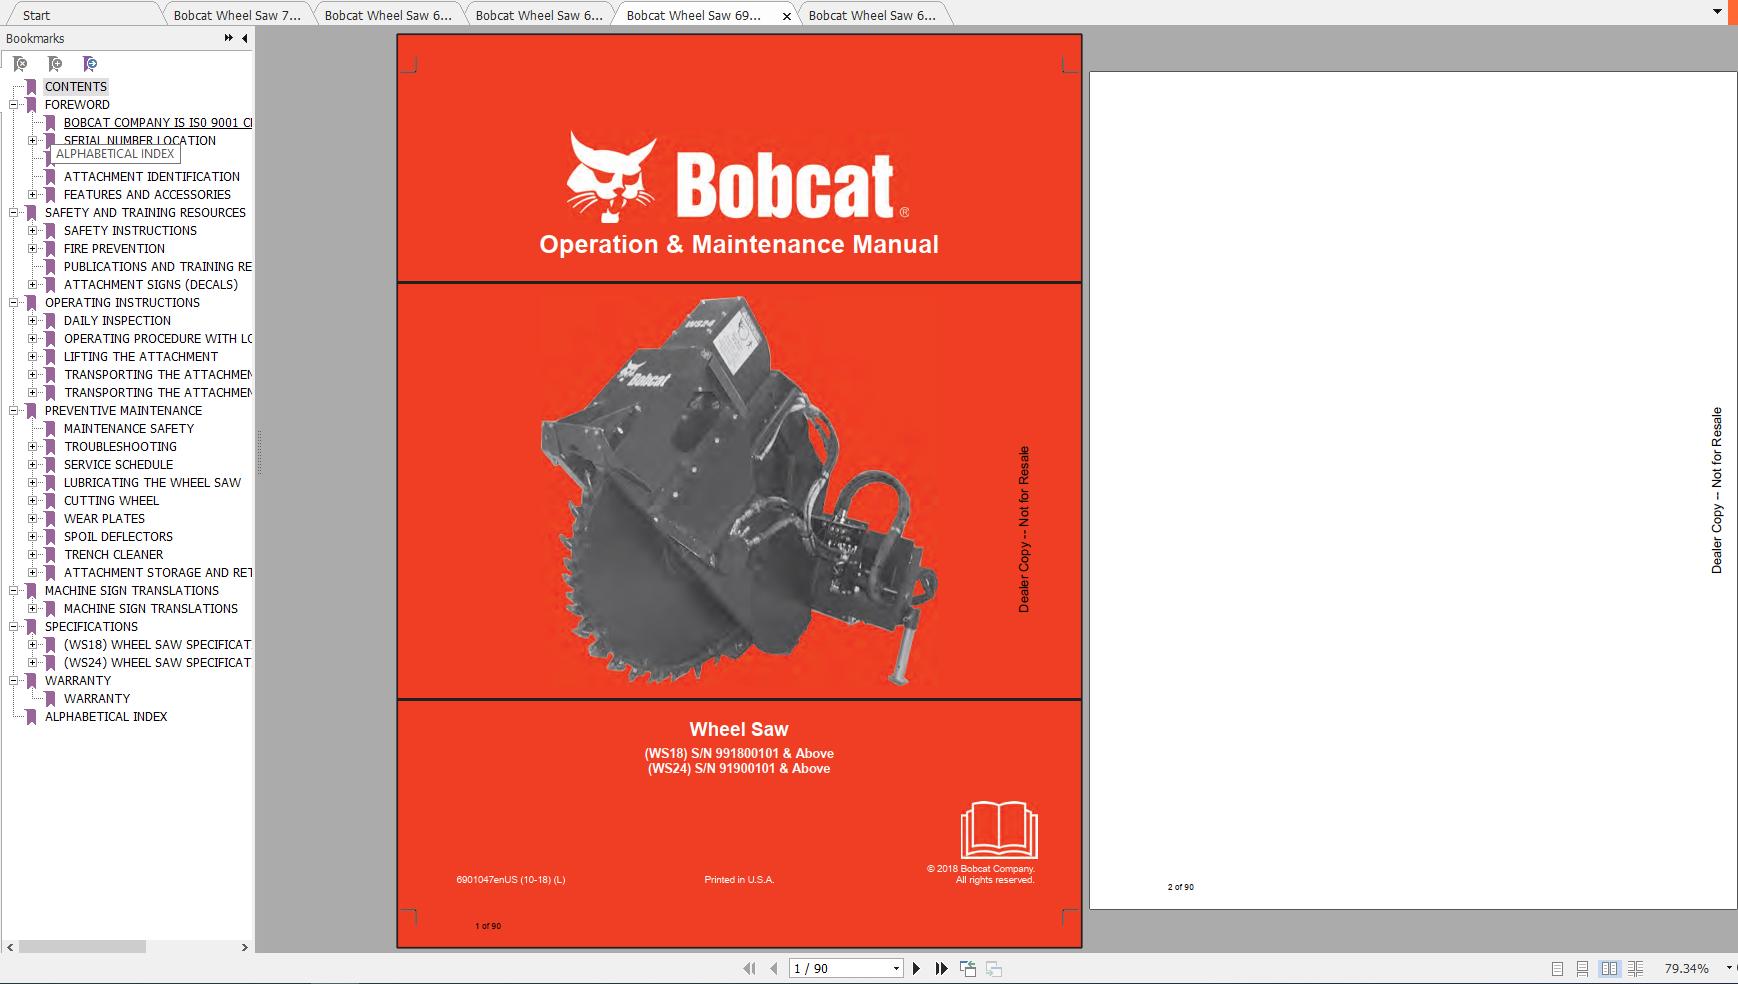Select the Bobcat Wheel Saw 7... tab

pos(238,15)
